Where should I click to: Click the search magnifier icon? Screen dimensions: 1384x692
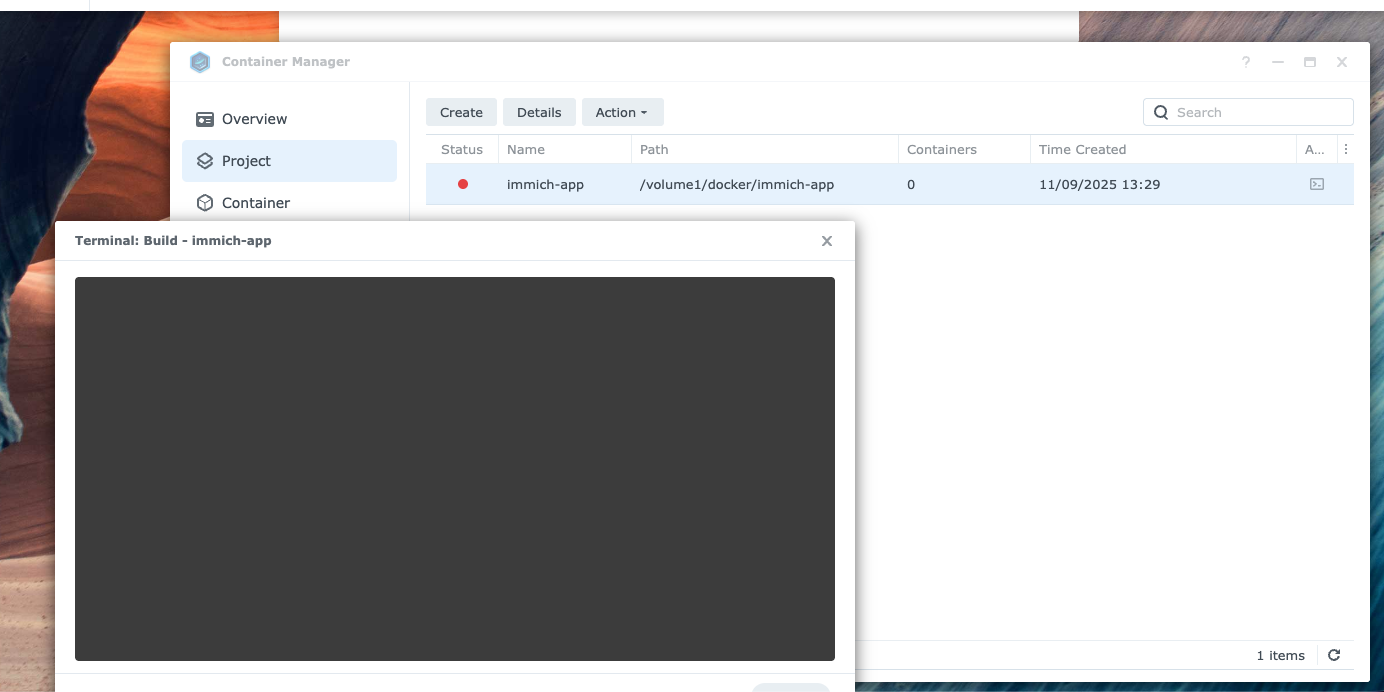(x=1161, y=112)
